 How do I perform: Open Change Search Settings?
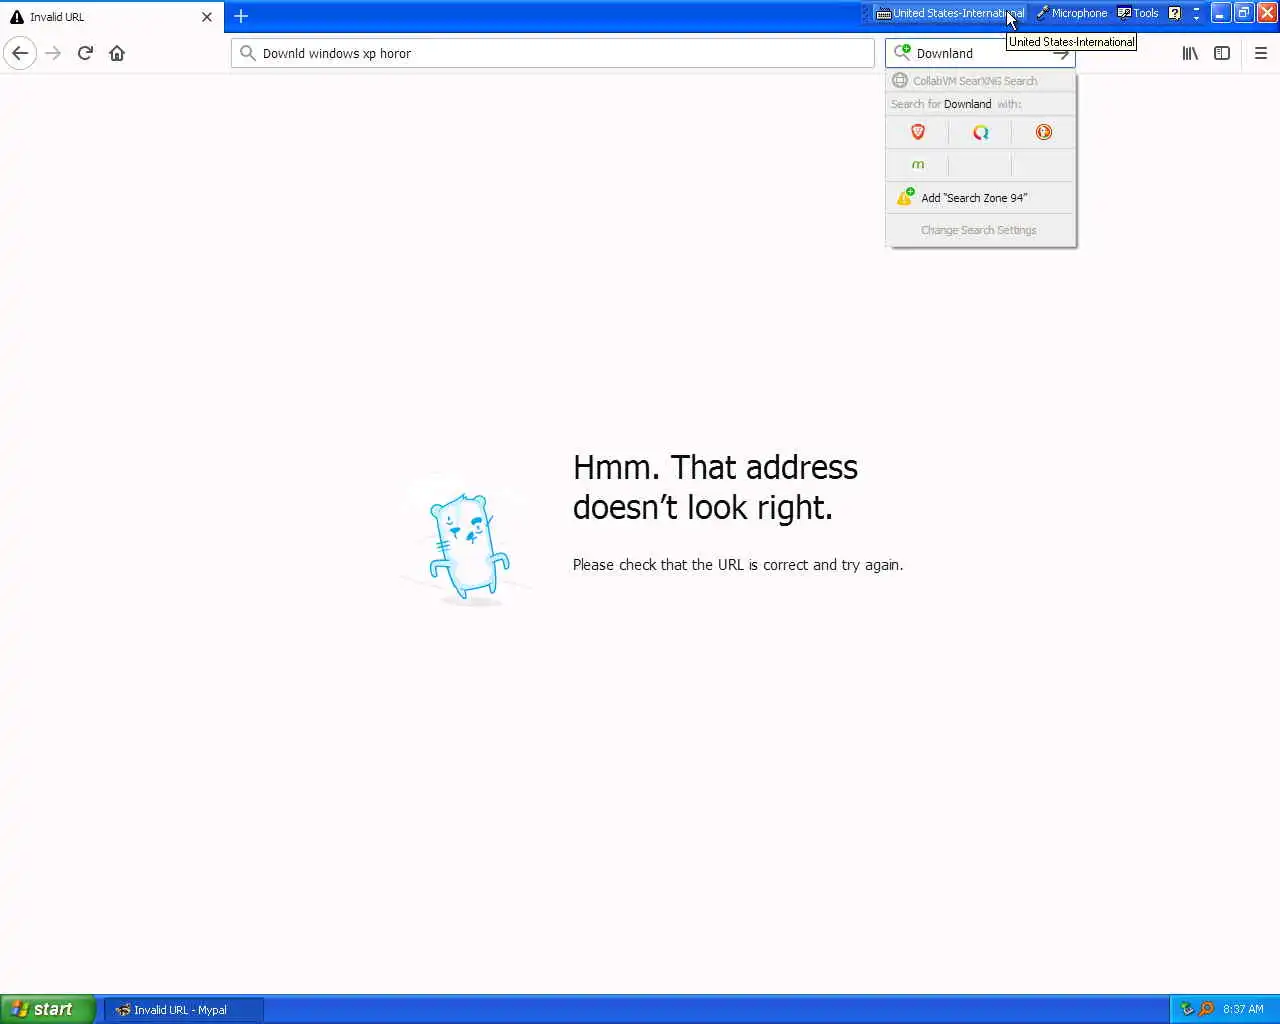point(980,230)
